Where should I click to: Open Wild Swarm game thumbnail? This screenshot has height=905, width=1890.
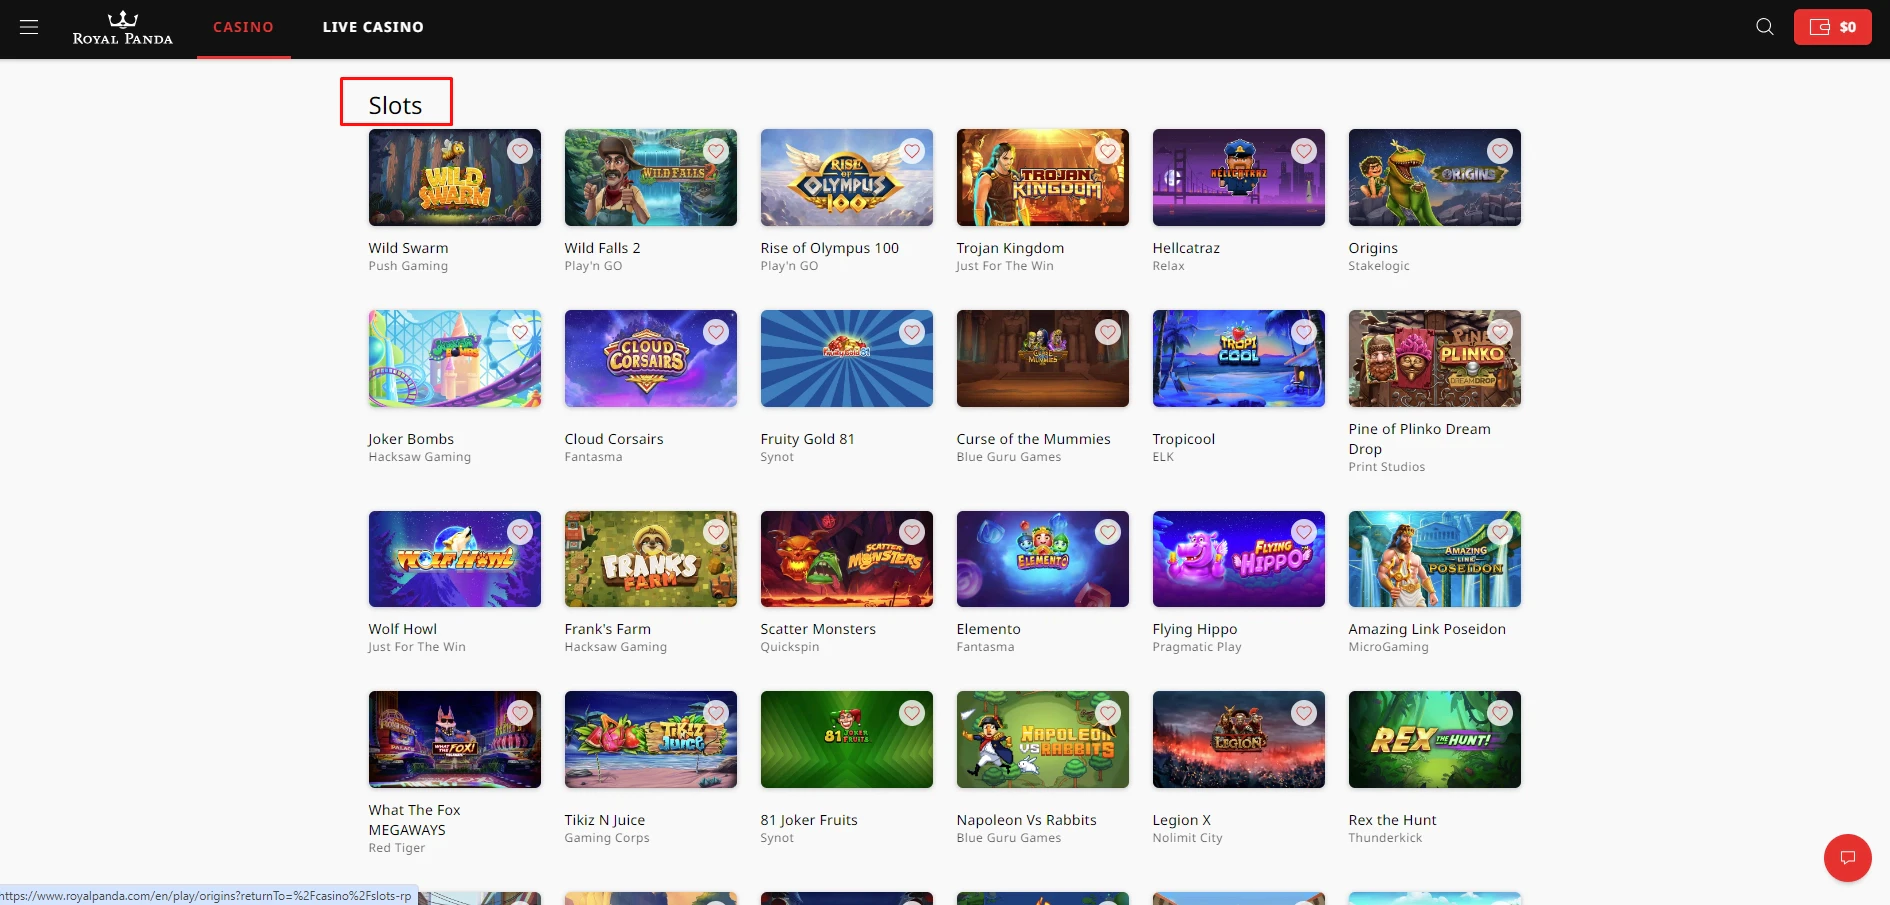coord(455,177)
